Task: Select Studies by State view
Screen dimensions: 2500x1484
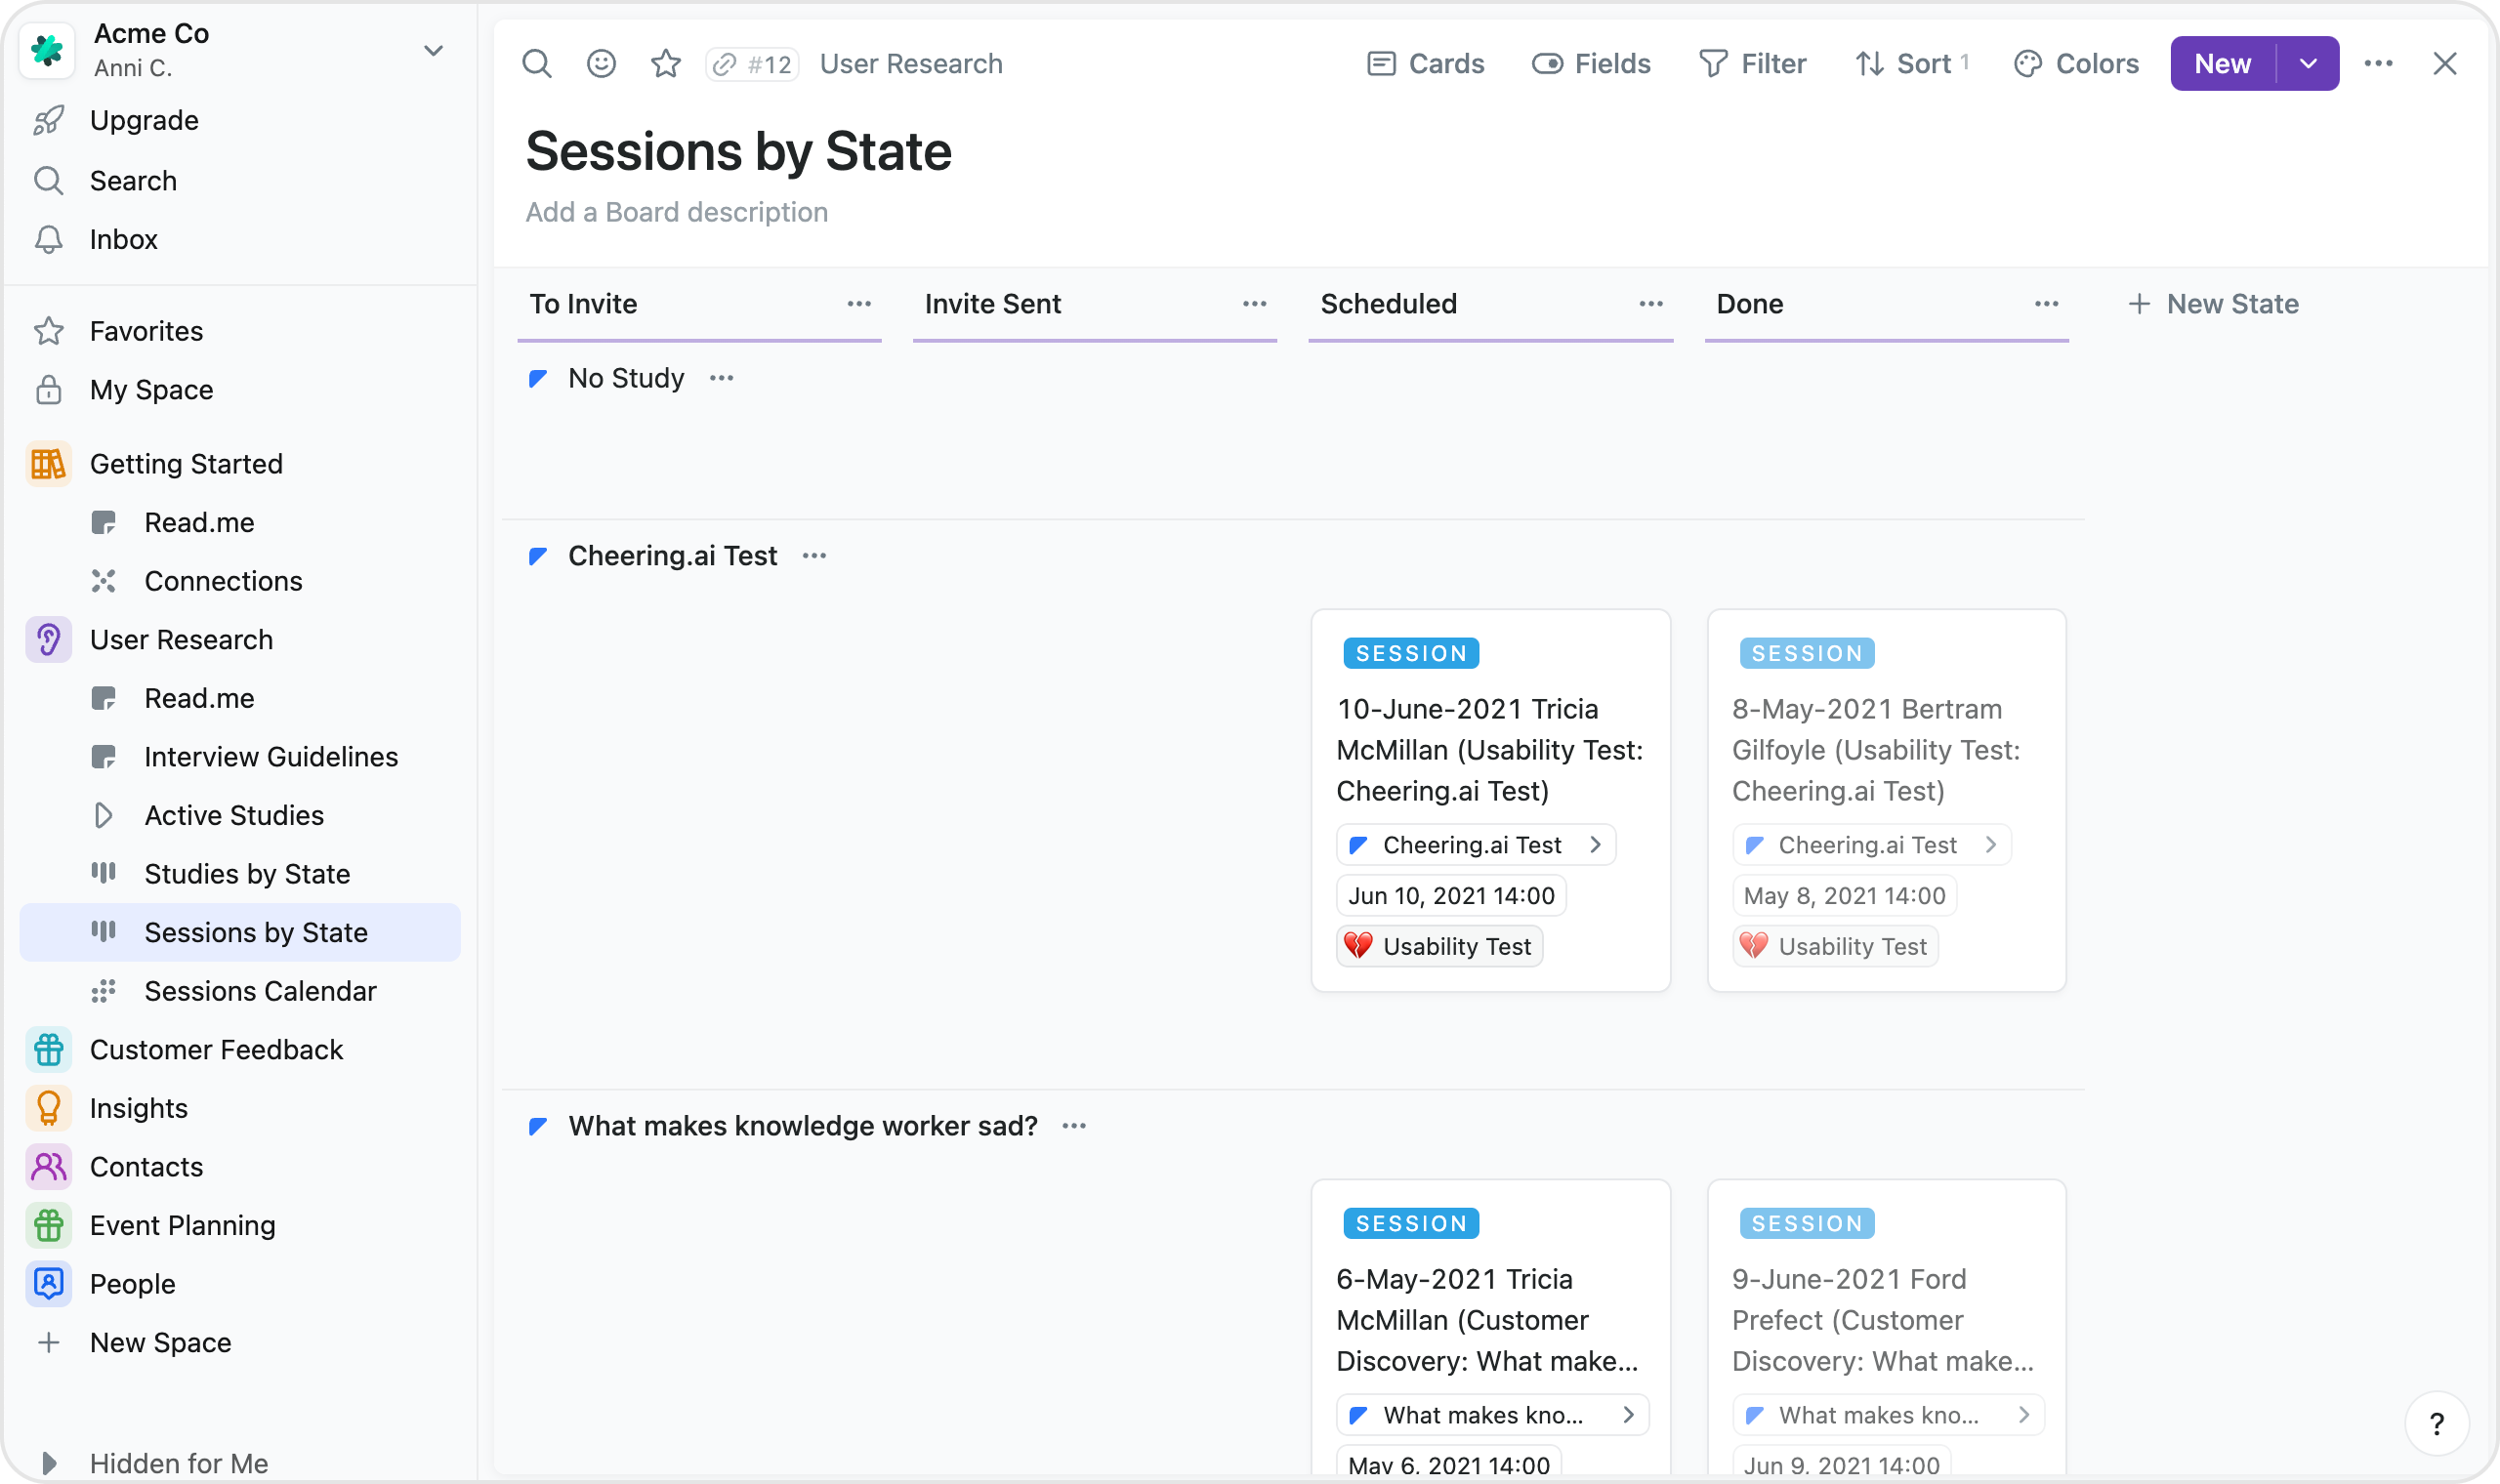Action: pos(247,874)
